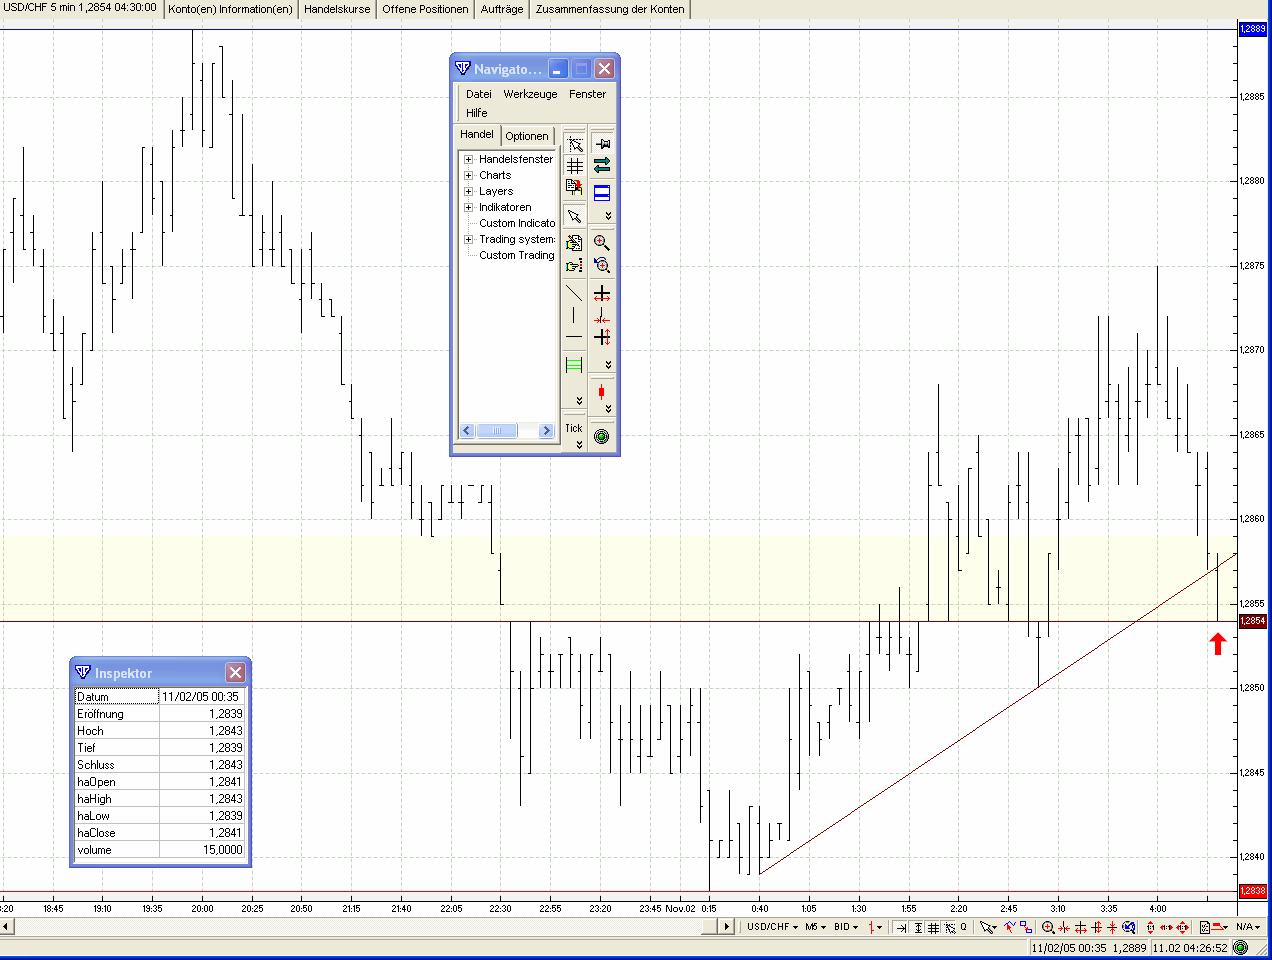
Task: Toggle the dotted selection button in bottom toolbar
Action: [x=950, y=928]
